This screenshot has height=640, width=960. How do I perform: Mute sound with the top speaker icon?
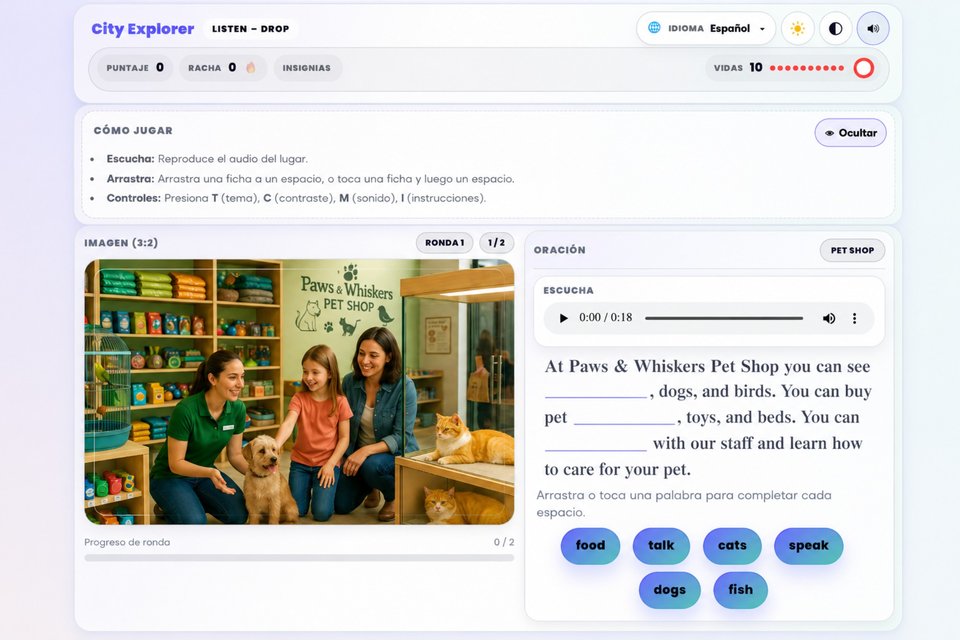[x=873, y=29]
